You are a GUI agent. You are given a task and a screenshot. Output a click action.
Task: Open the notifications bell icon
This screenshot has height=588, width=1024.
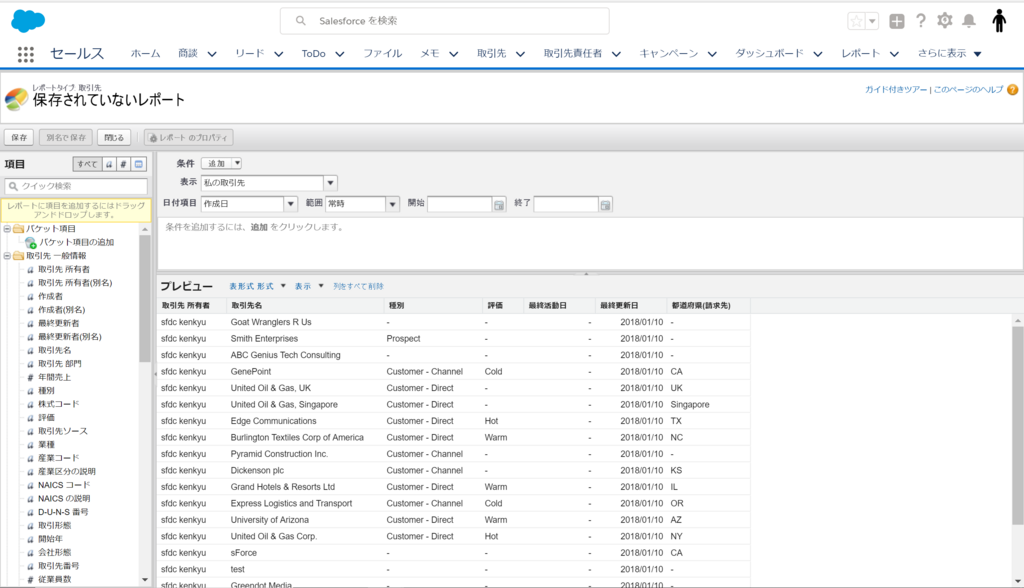click(969, 21)
